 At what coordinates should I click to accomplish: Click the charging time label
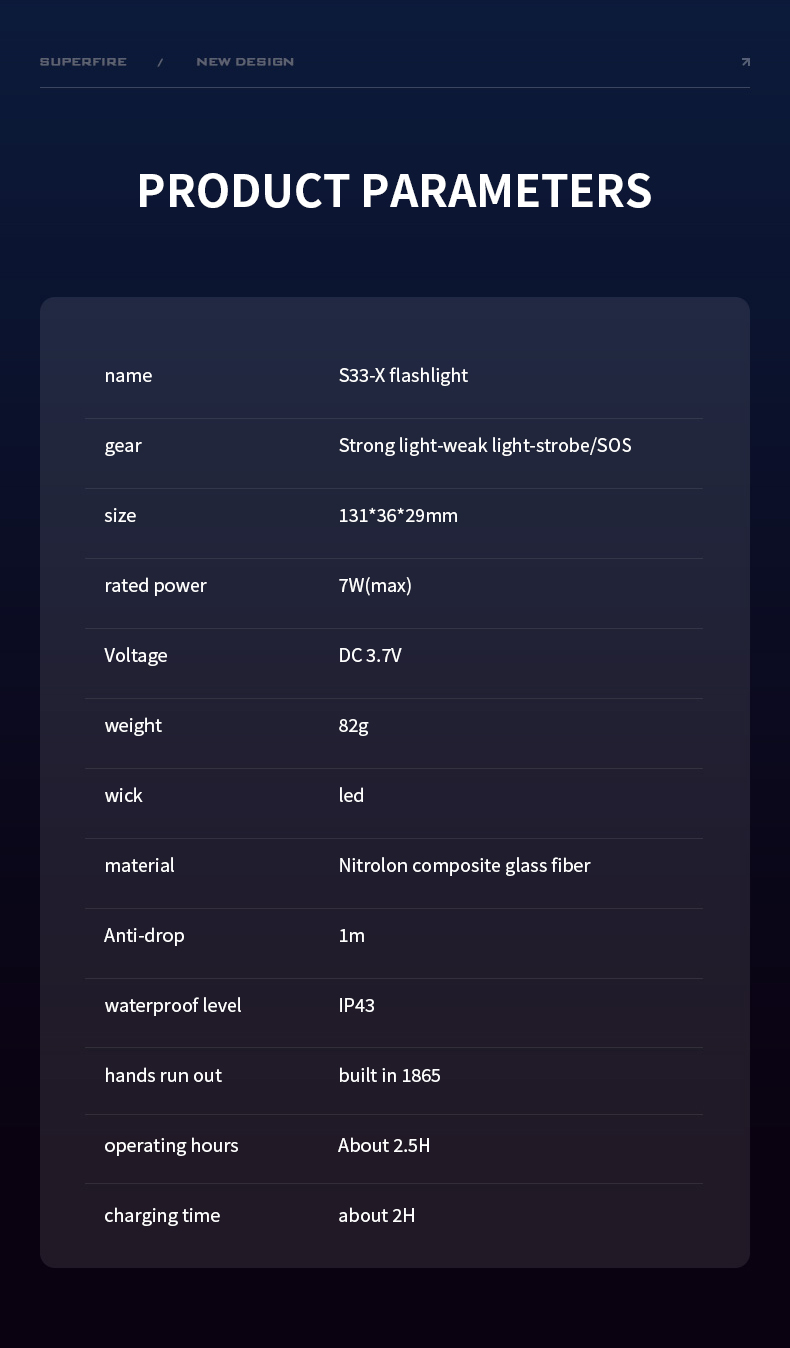click(162, 1215)
